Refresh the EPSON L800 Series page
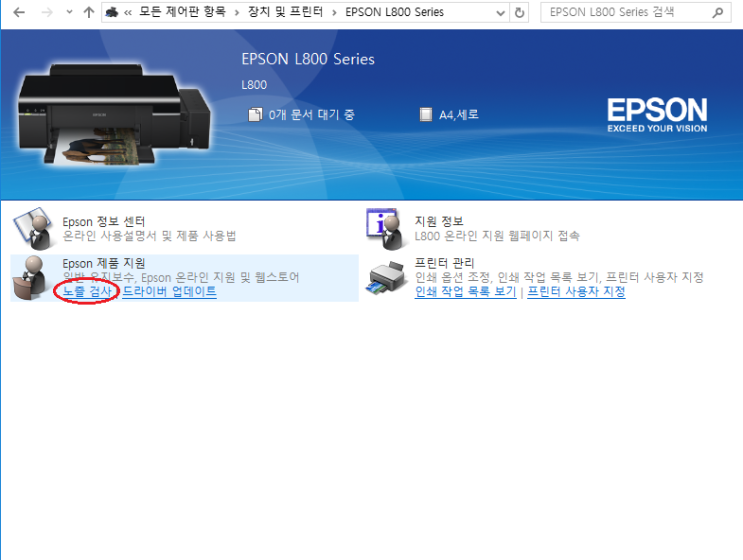Viewport: 743px width, 560px height. coord(519,13)
